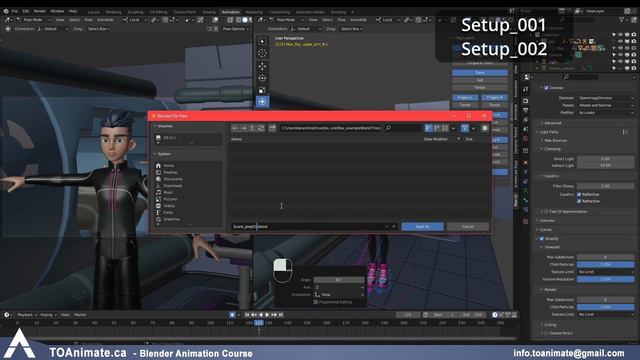Toggle the file filter funnel icon

tap(464, 128)
